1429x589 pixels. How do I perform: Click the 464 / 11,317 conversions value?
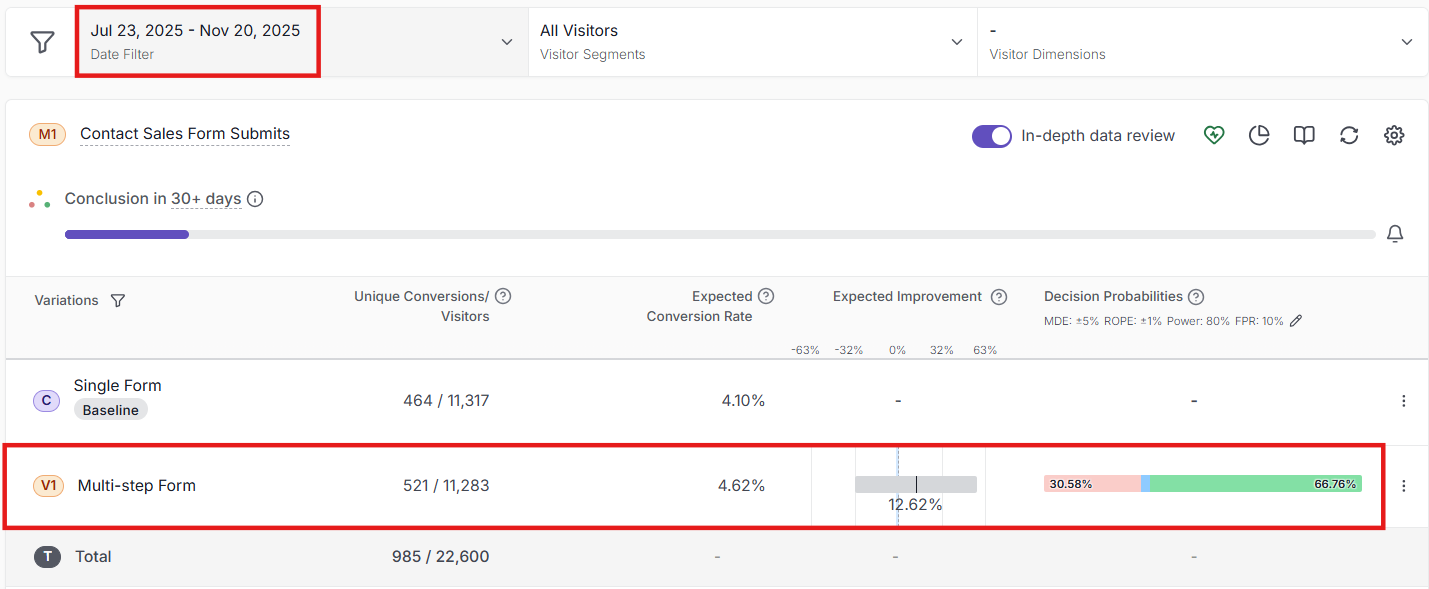click(446, 401)
